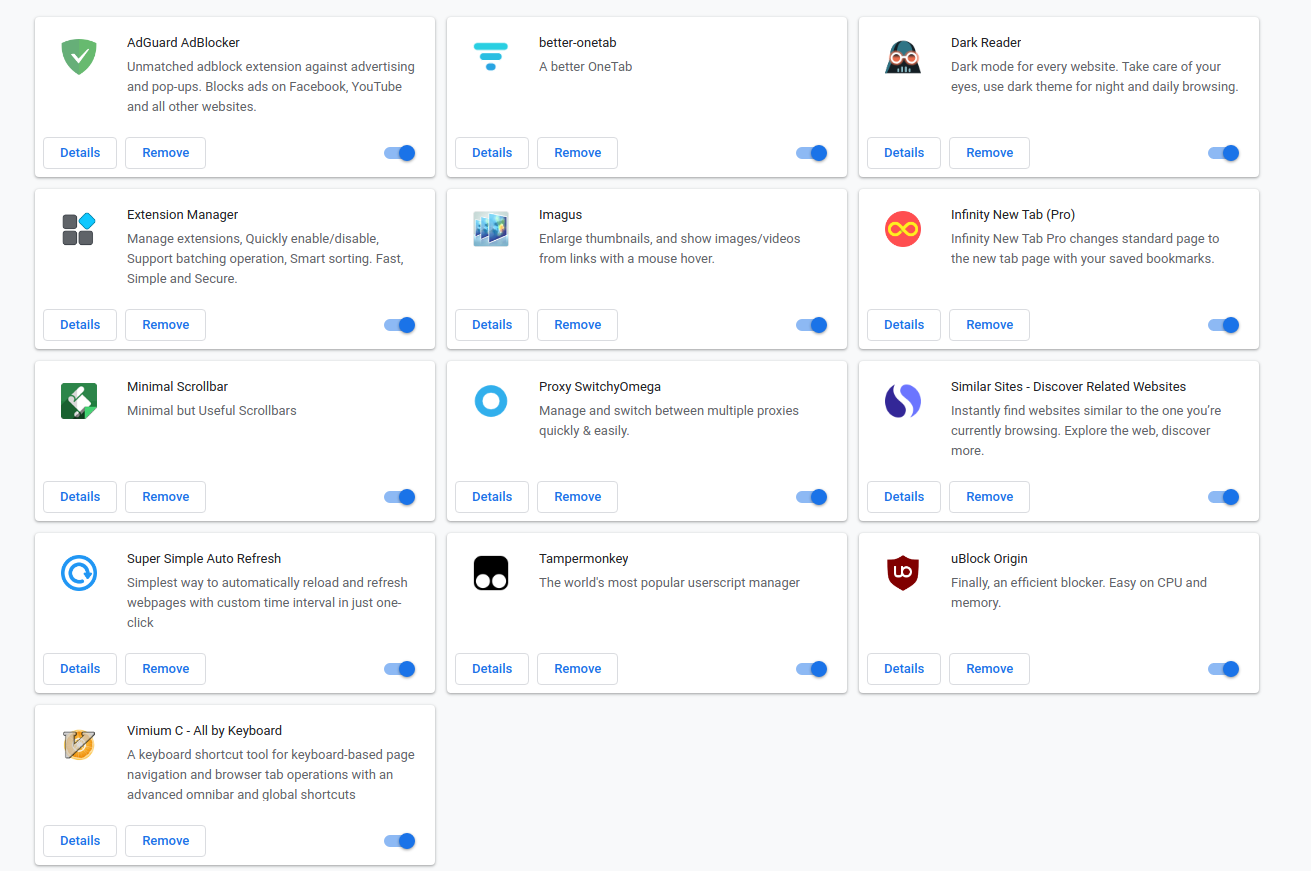Image resolution: width=1311 pixels, height=871 pixels.
Task: Click the uBlock Origin shield icon
Action: (x=903, y=573)
